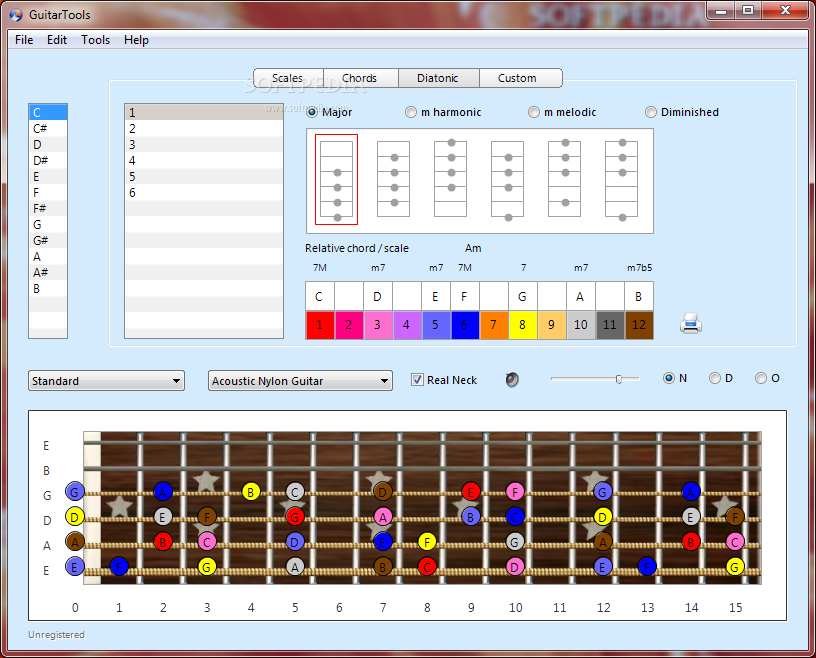The image size is (816, 658).
Task: Select the N display radio button
Action: pos(669,378)
